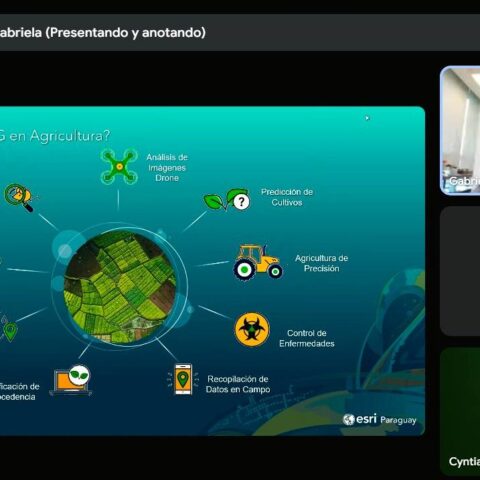
Task: Click the 'Recopilación de Datos en Campo' label
Action: pos(238,384)
